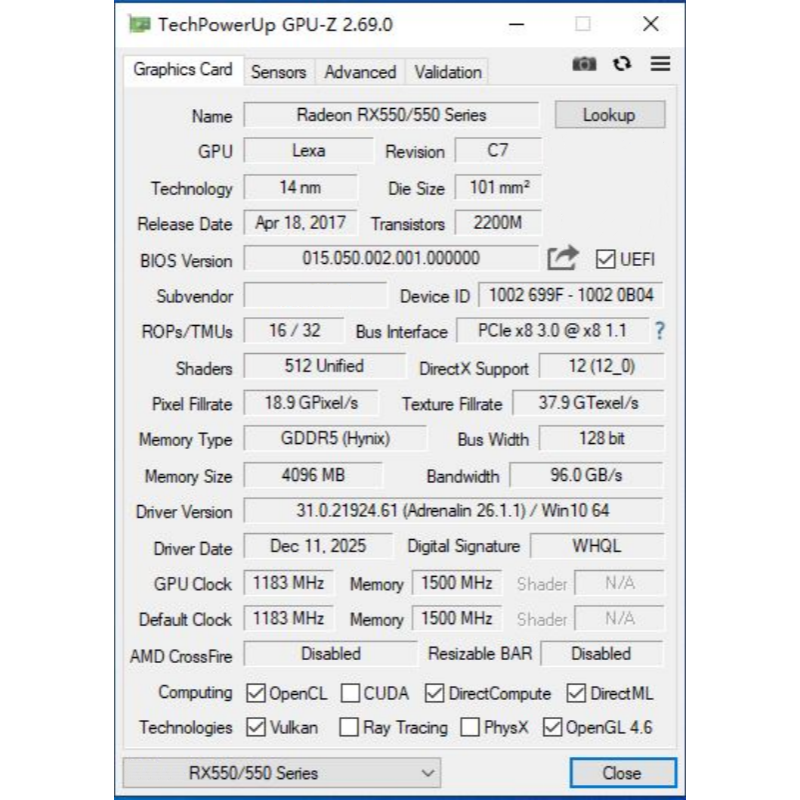Click the DirectX Support value 12 (12_0)
Viewport: 800px width, 800px height.
pyautogui.click(x=602, y=366)
